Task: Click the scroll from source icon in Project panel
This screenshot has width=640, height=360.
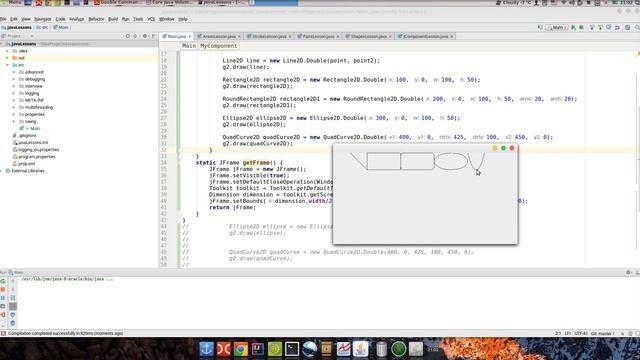Action: pyautogui.click(x=128, y=36)
